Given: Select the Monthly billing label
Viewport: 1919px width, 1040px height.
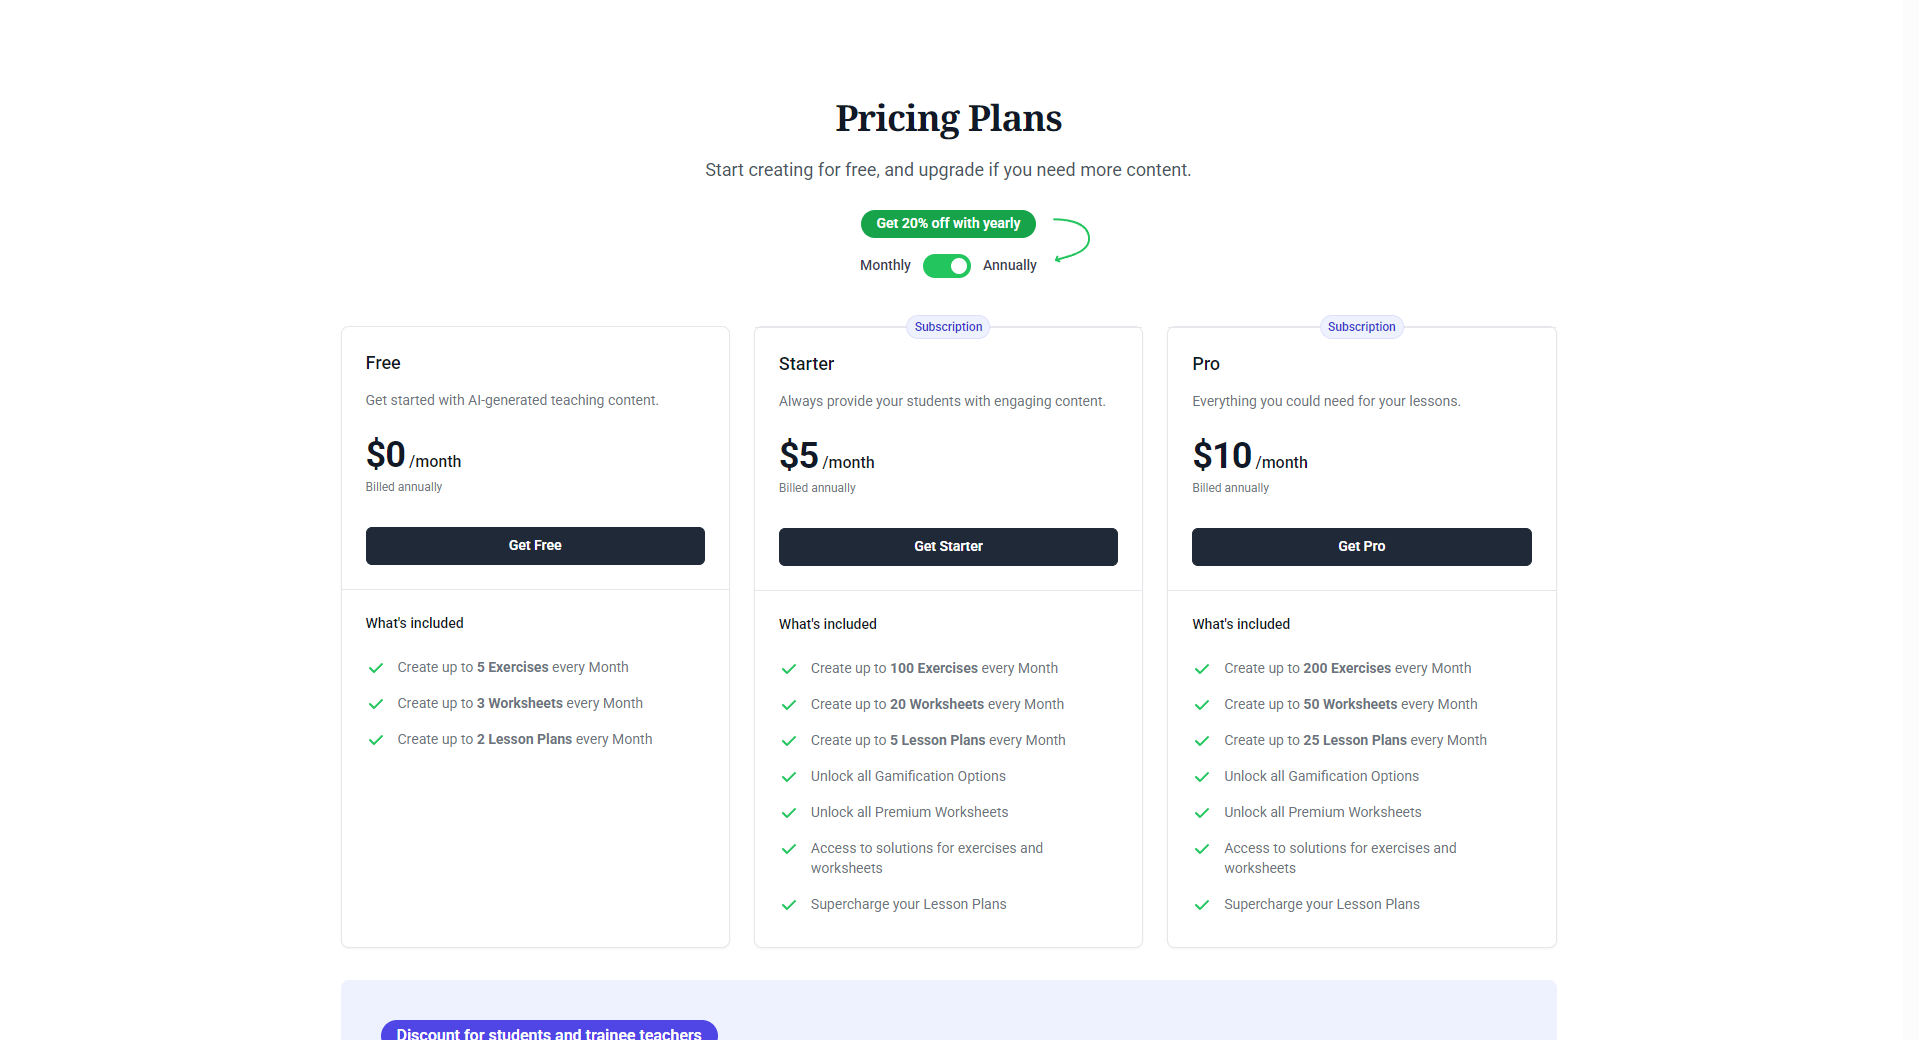Looking at the screenshot, I should pyautogui.click(x=885, y=266).
